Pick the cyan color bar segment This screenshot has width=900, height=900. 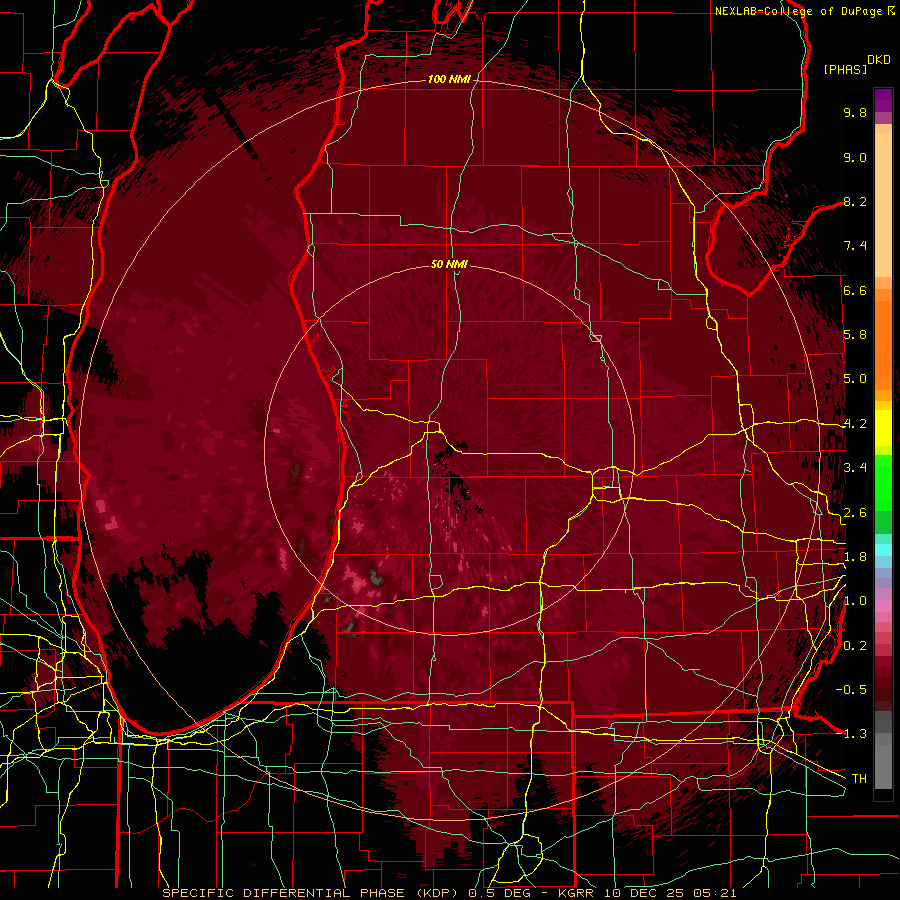[883, 550]
